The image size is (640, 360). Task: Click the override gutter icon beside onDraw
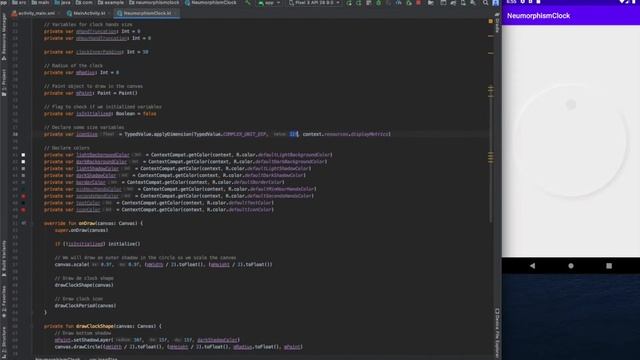click(x=24, y=223)
